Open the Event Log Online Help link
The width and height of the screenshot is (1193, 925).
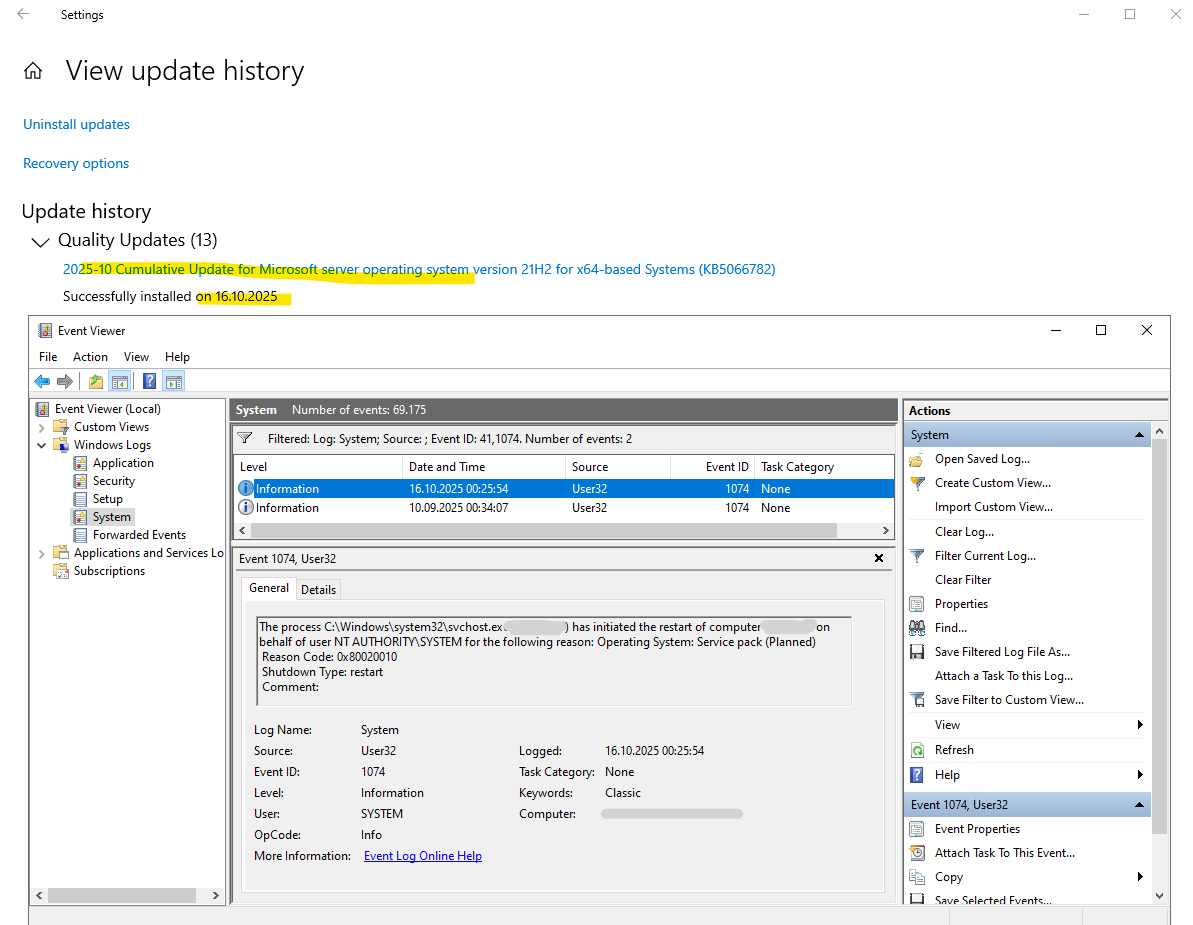[422, 856]
